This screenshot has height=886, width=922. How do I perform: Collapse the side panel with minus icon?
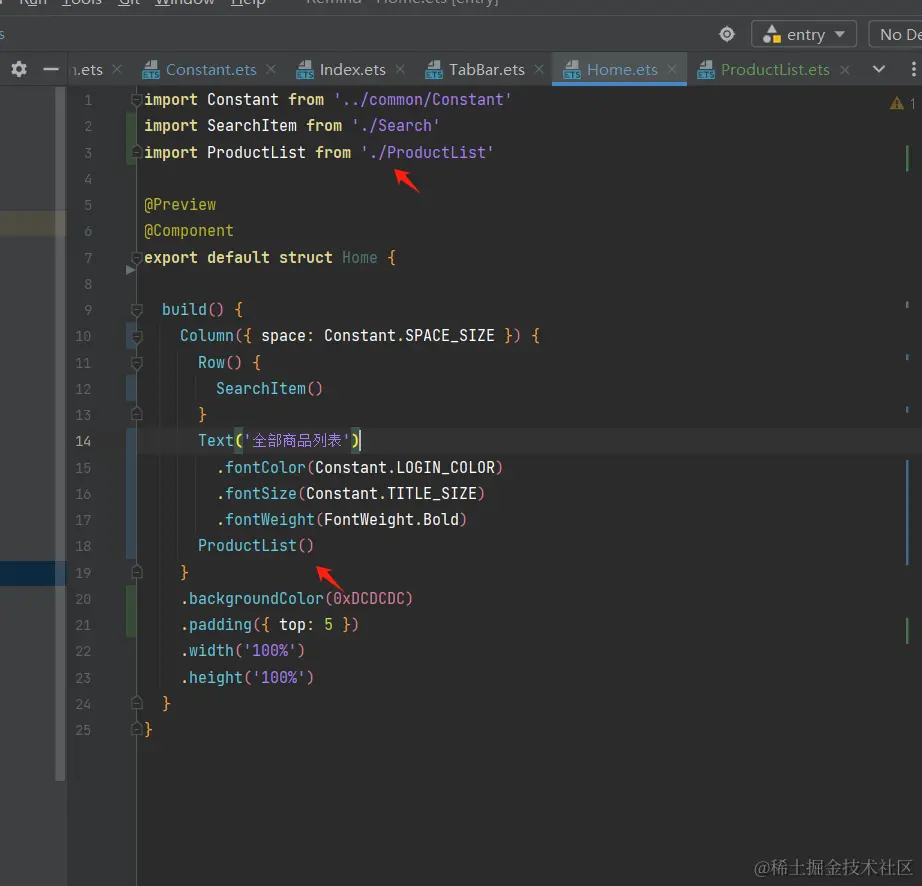[x=51, y=69]
